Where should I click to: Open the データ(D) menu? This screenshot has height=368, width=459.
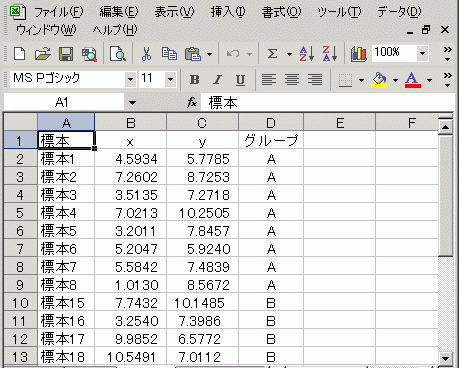(x=399, y=12)
